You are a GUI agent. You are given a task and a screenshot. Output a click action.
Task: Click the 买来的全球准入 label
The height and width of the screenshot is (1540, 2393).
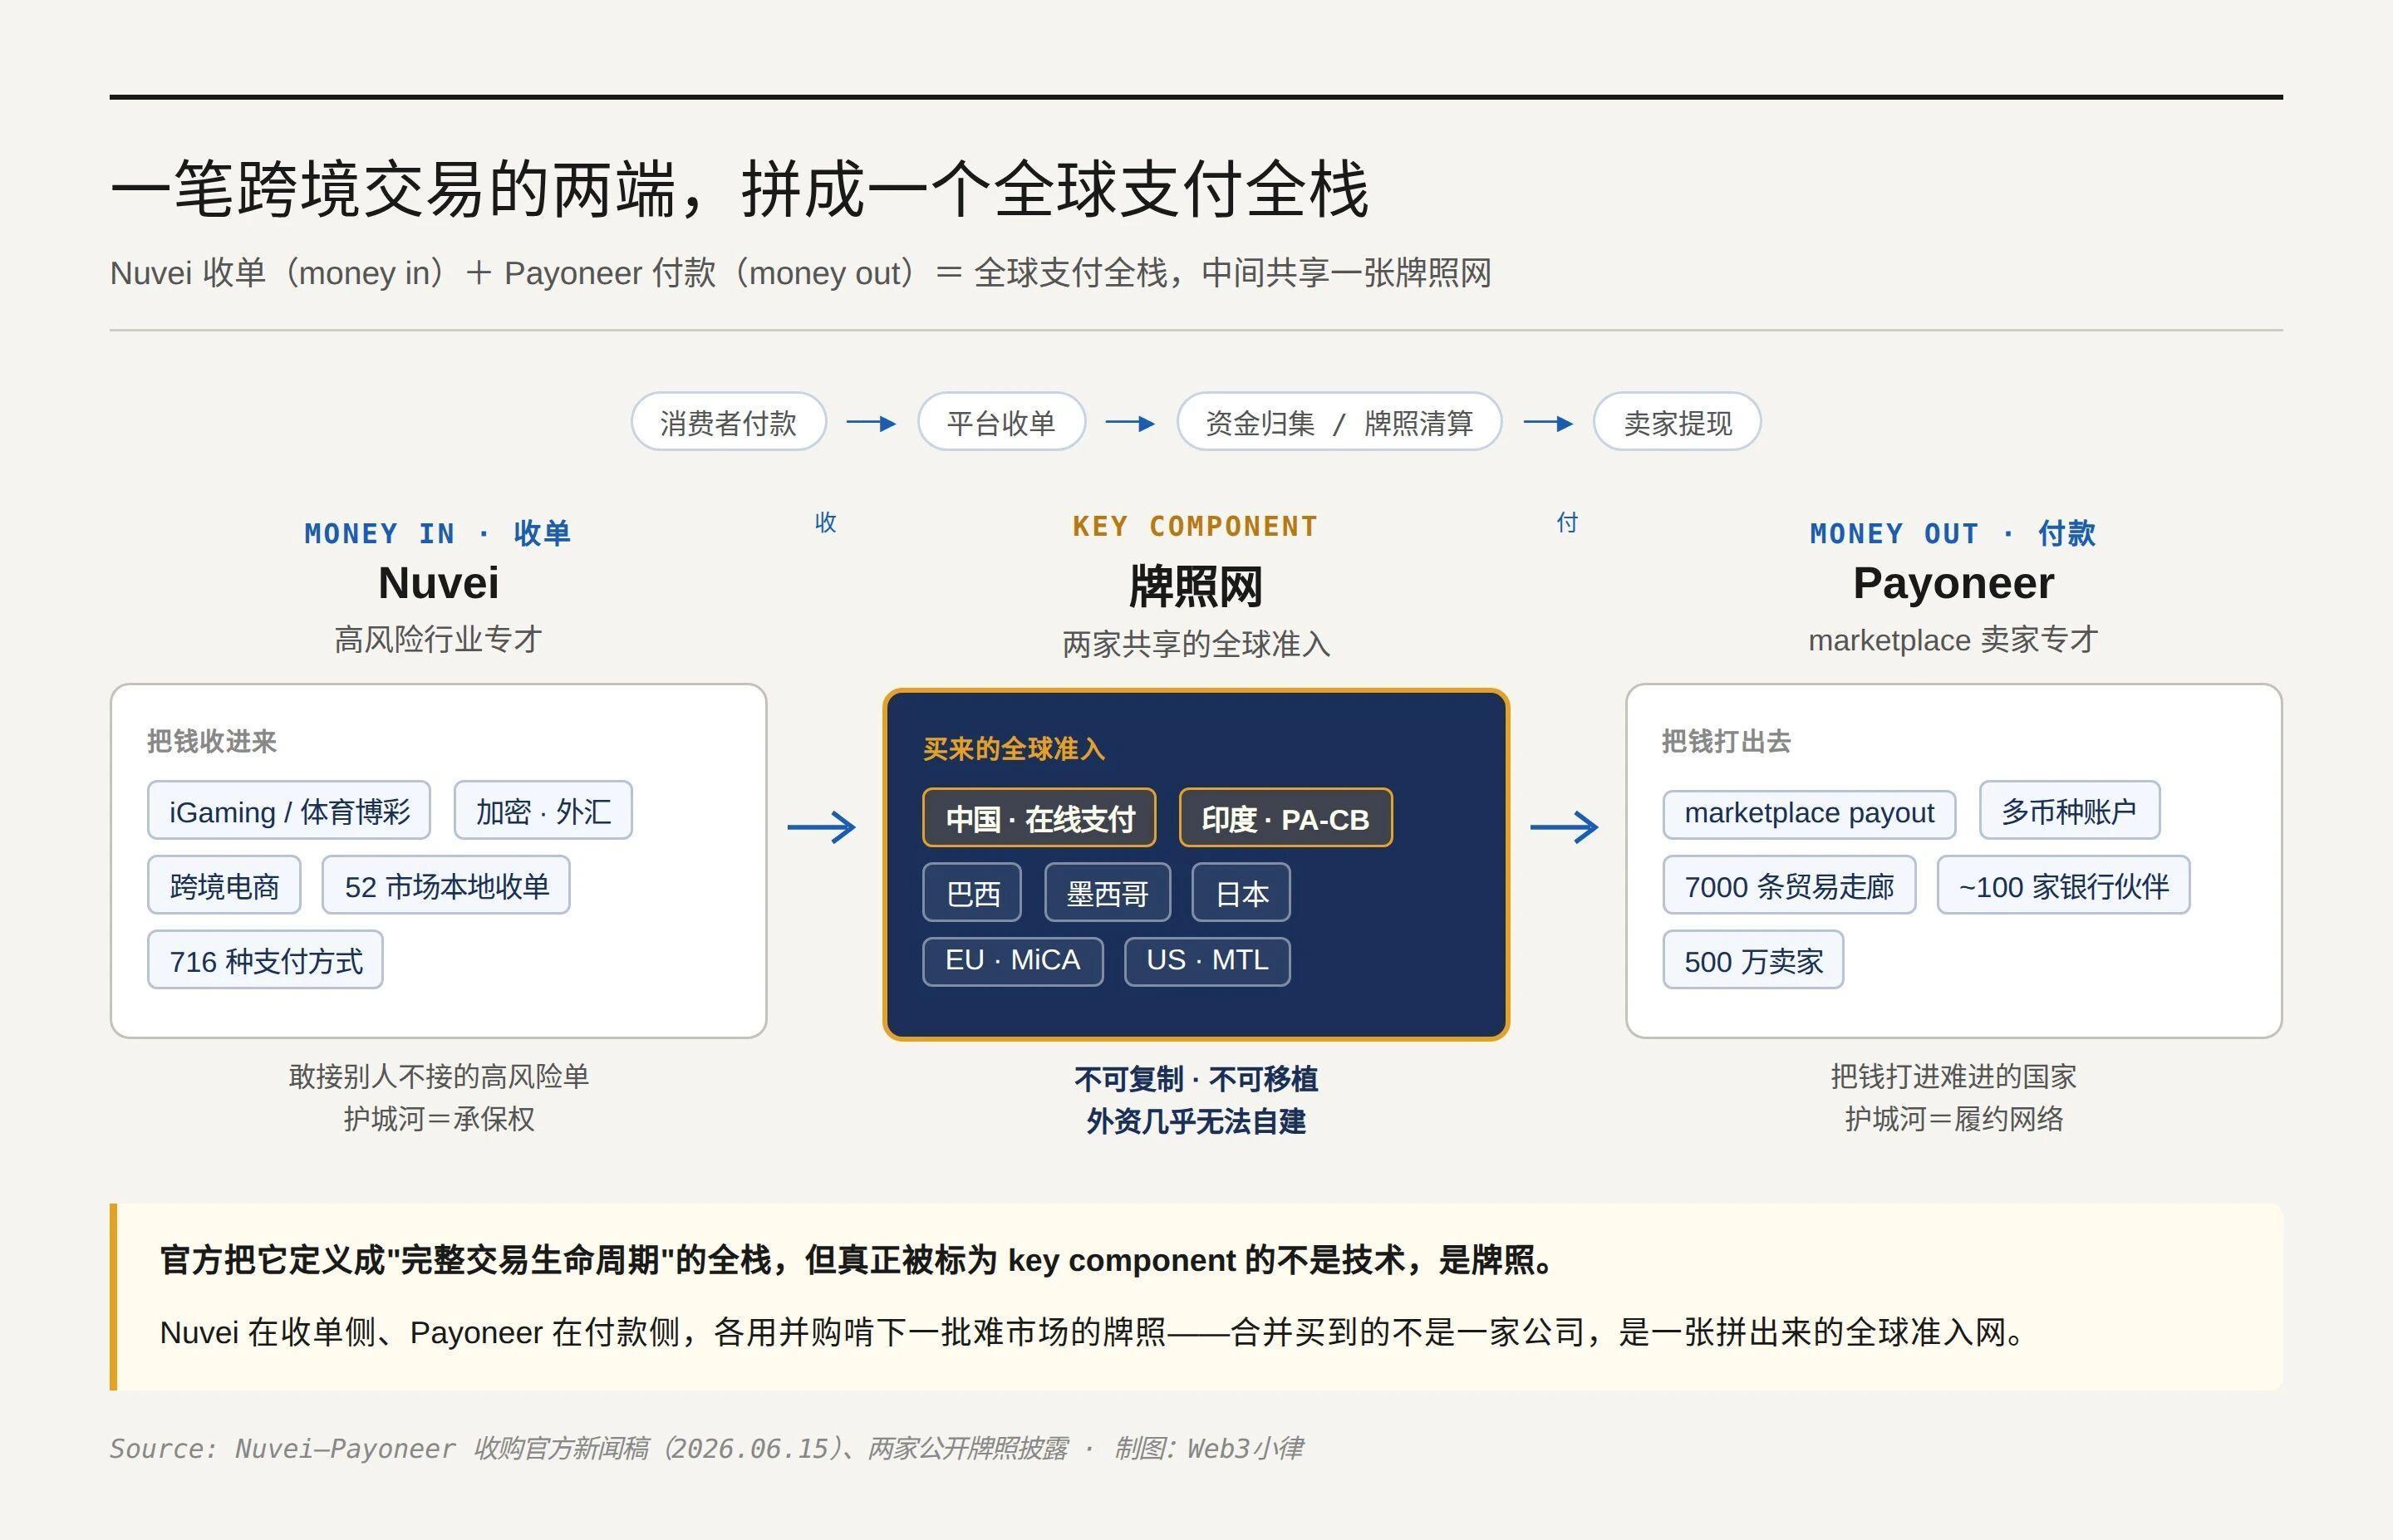(x=1013, y=749)
